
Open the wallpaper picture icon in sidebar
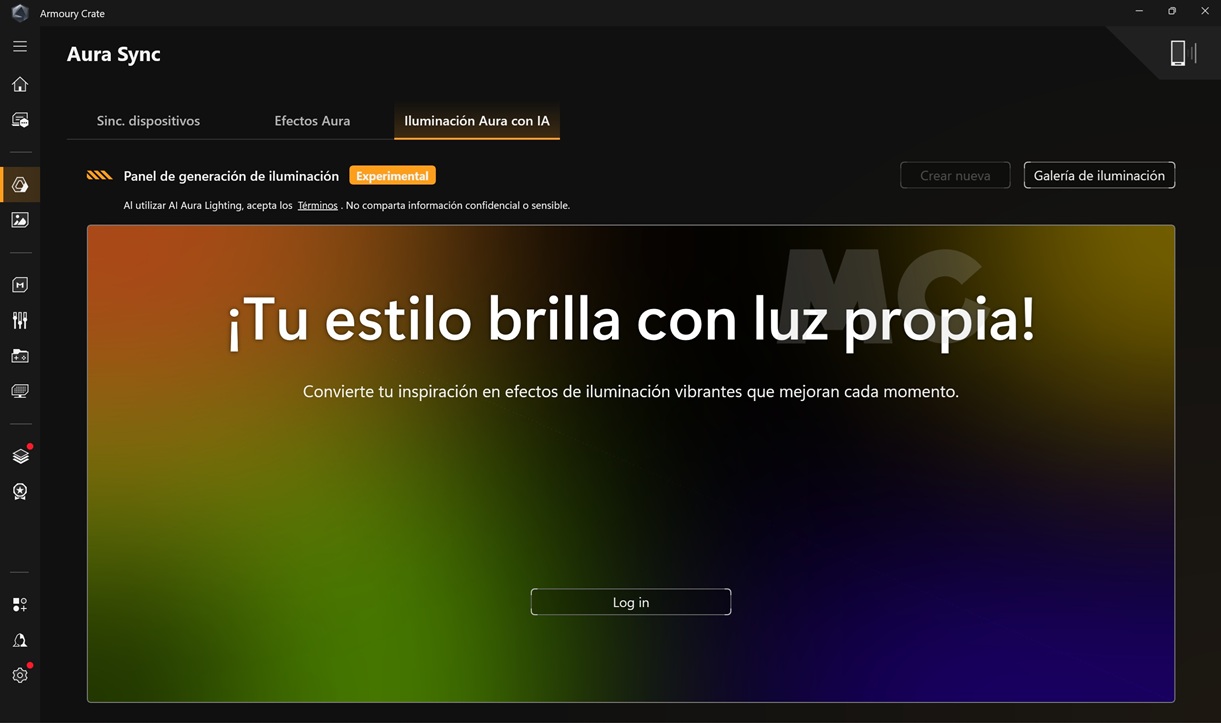point(20,220)
